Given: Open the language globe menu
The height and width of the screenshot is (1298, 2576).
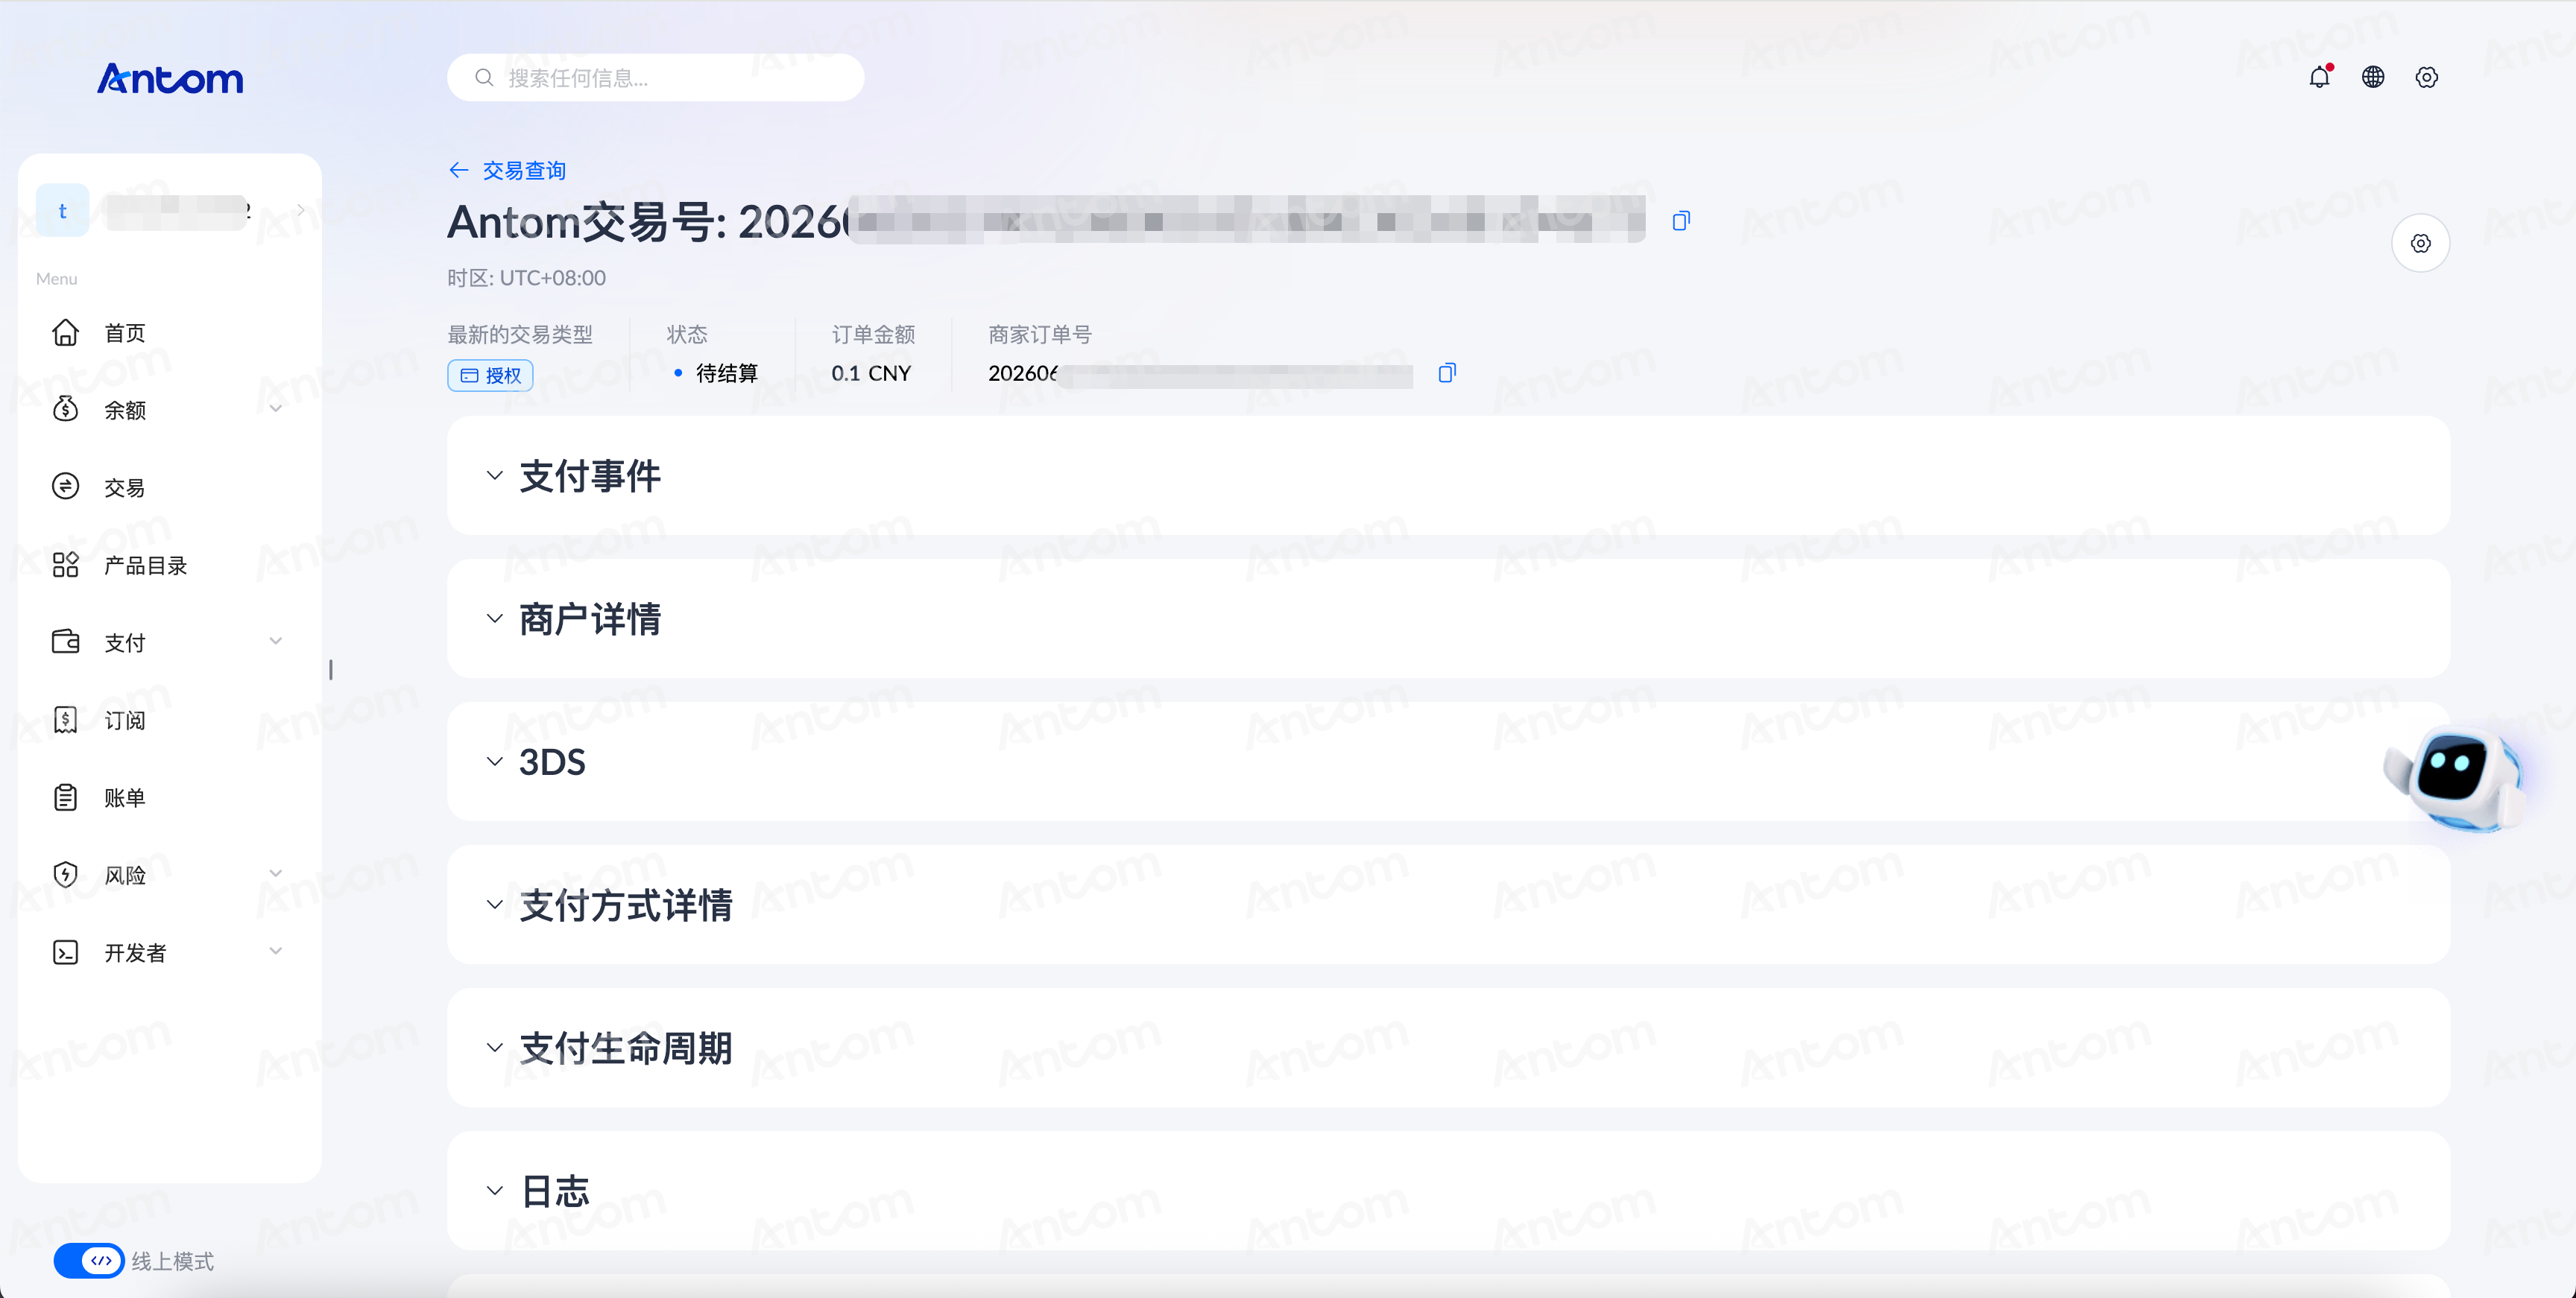Looking at the screenshot, I should click(x=2373, y=77).
